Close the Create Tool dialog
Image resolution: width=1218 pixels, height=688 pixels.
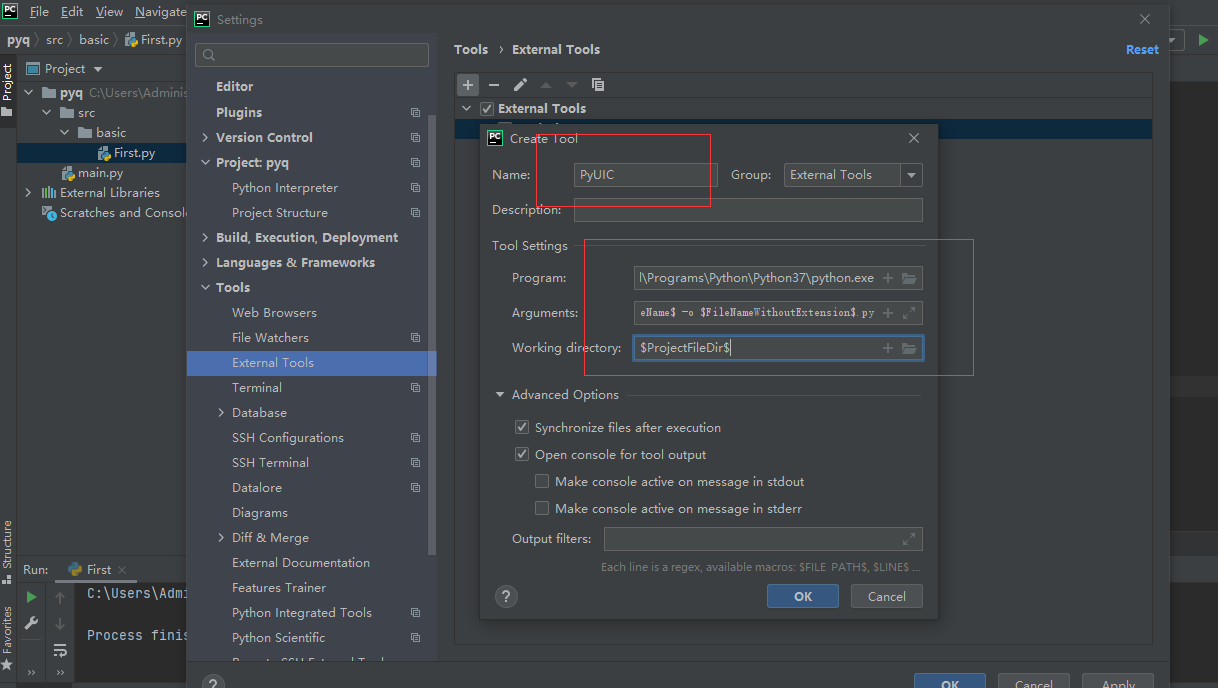click(913, 138)
